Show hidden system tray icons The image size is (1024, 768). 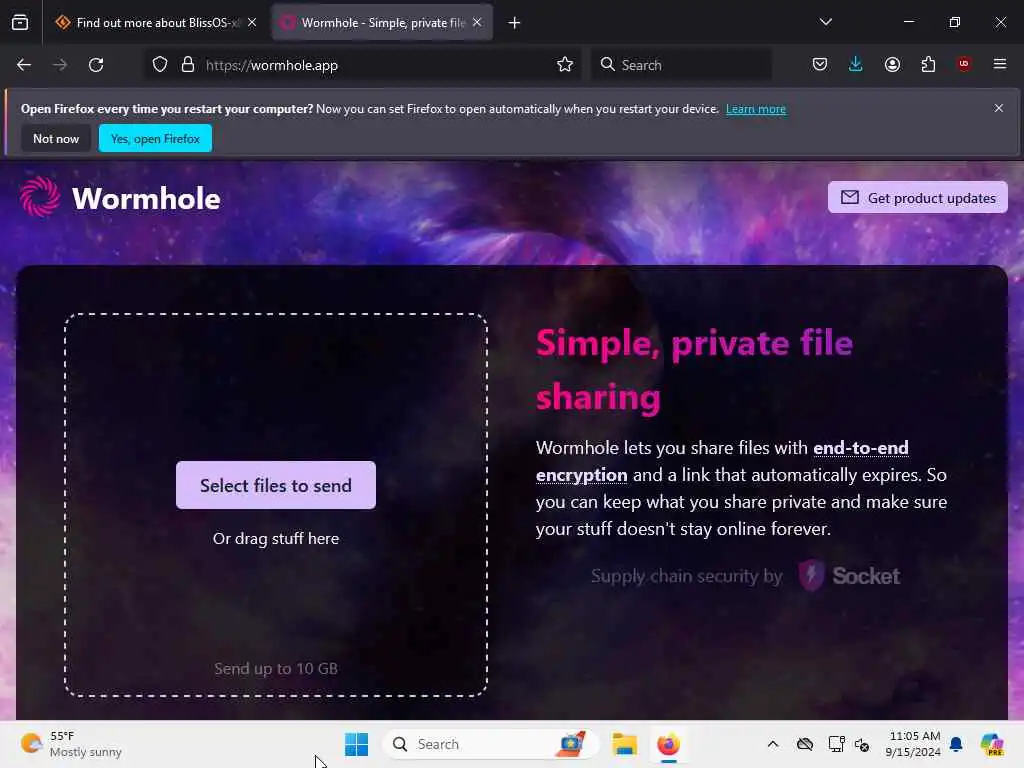(773, 744)
